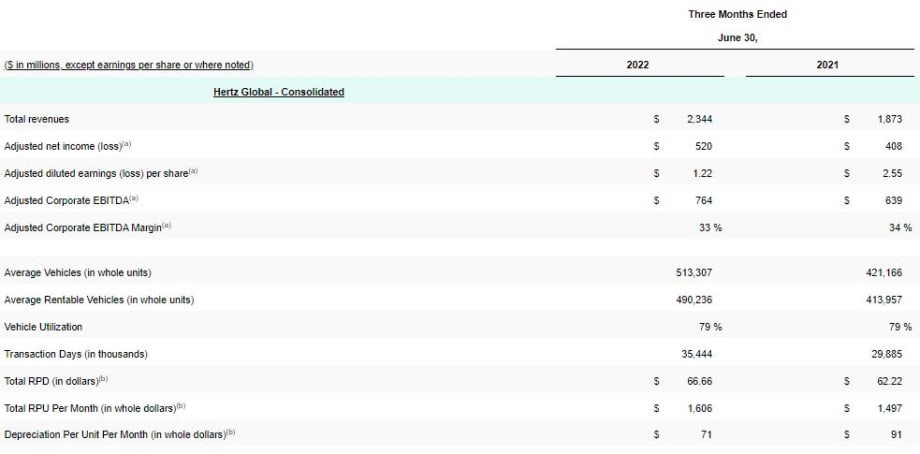Click the '2021' column header

click(827, 65)
